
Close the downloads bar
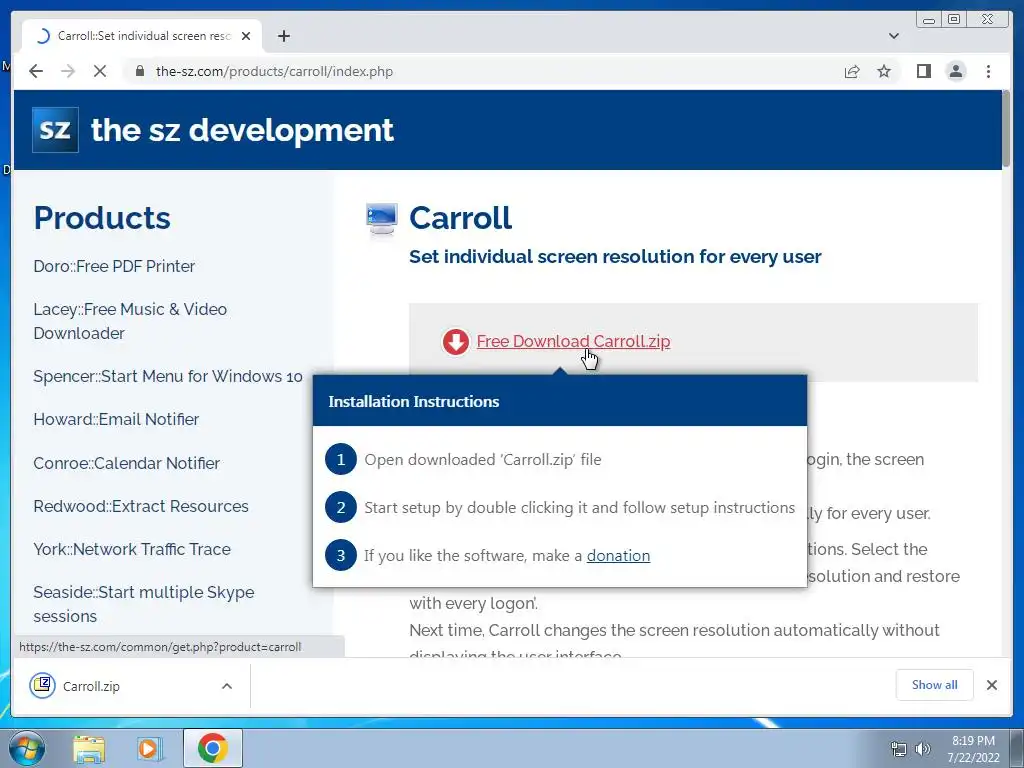pos(991,685)
